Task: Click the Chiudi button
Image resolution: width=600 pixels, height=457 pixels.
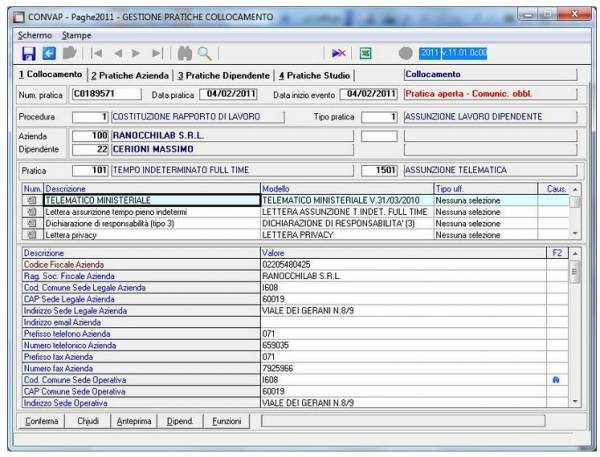Action: click(x=88, y=421)
